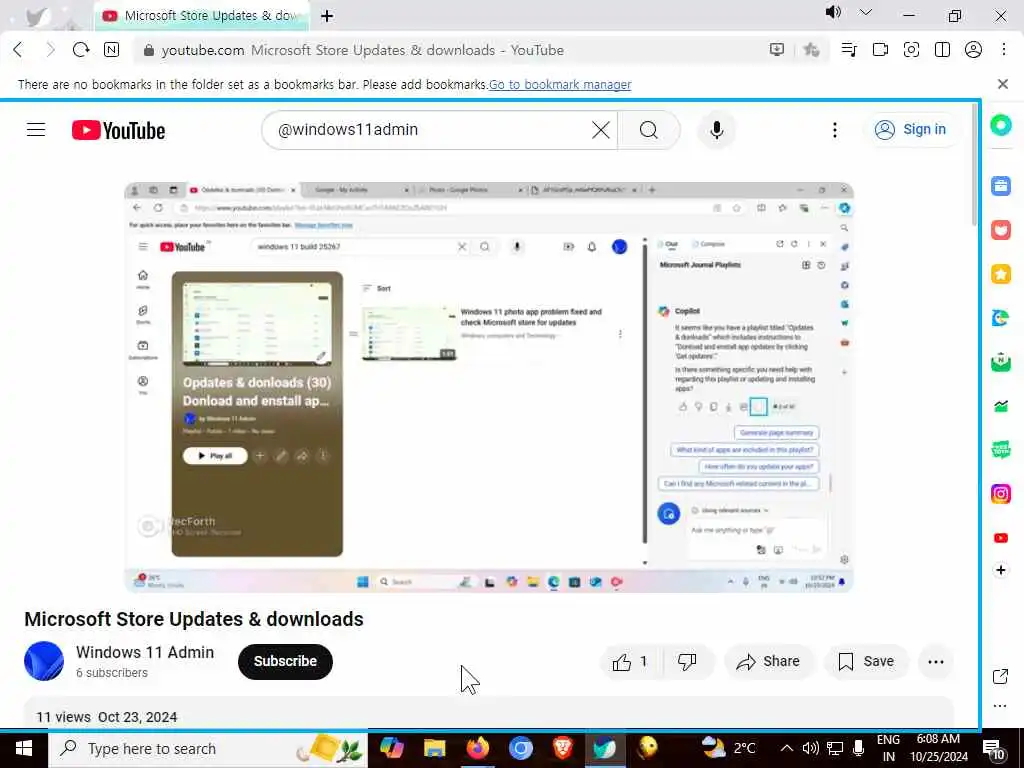Launch Brave browser from taskbar
Image resolution: width=1024 pixels, height=768 pixels.
click(x=563, y=748)
